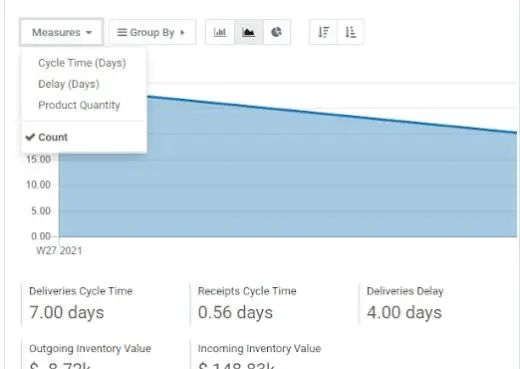
Task: Select Product Quantity measure
Action: 79,105
